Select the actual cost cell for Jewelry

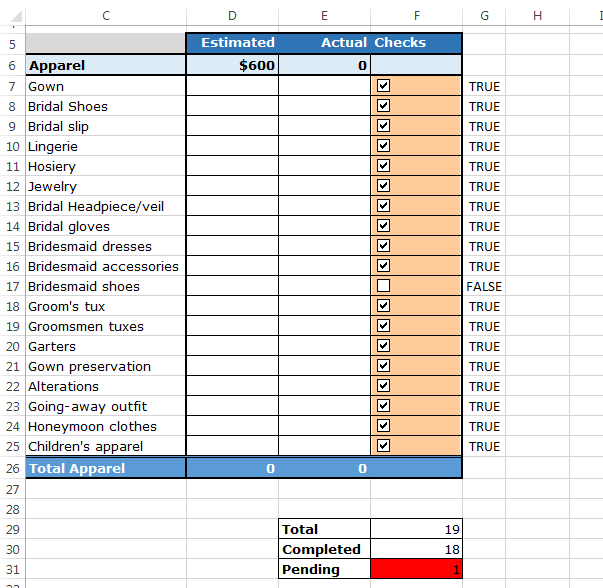(325, 186)
